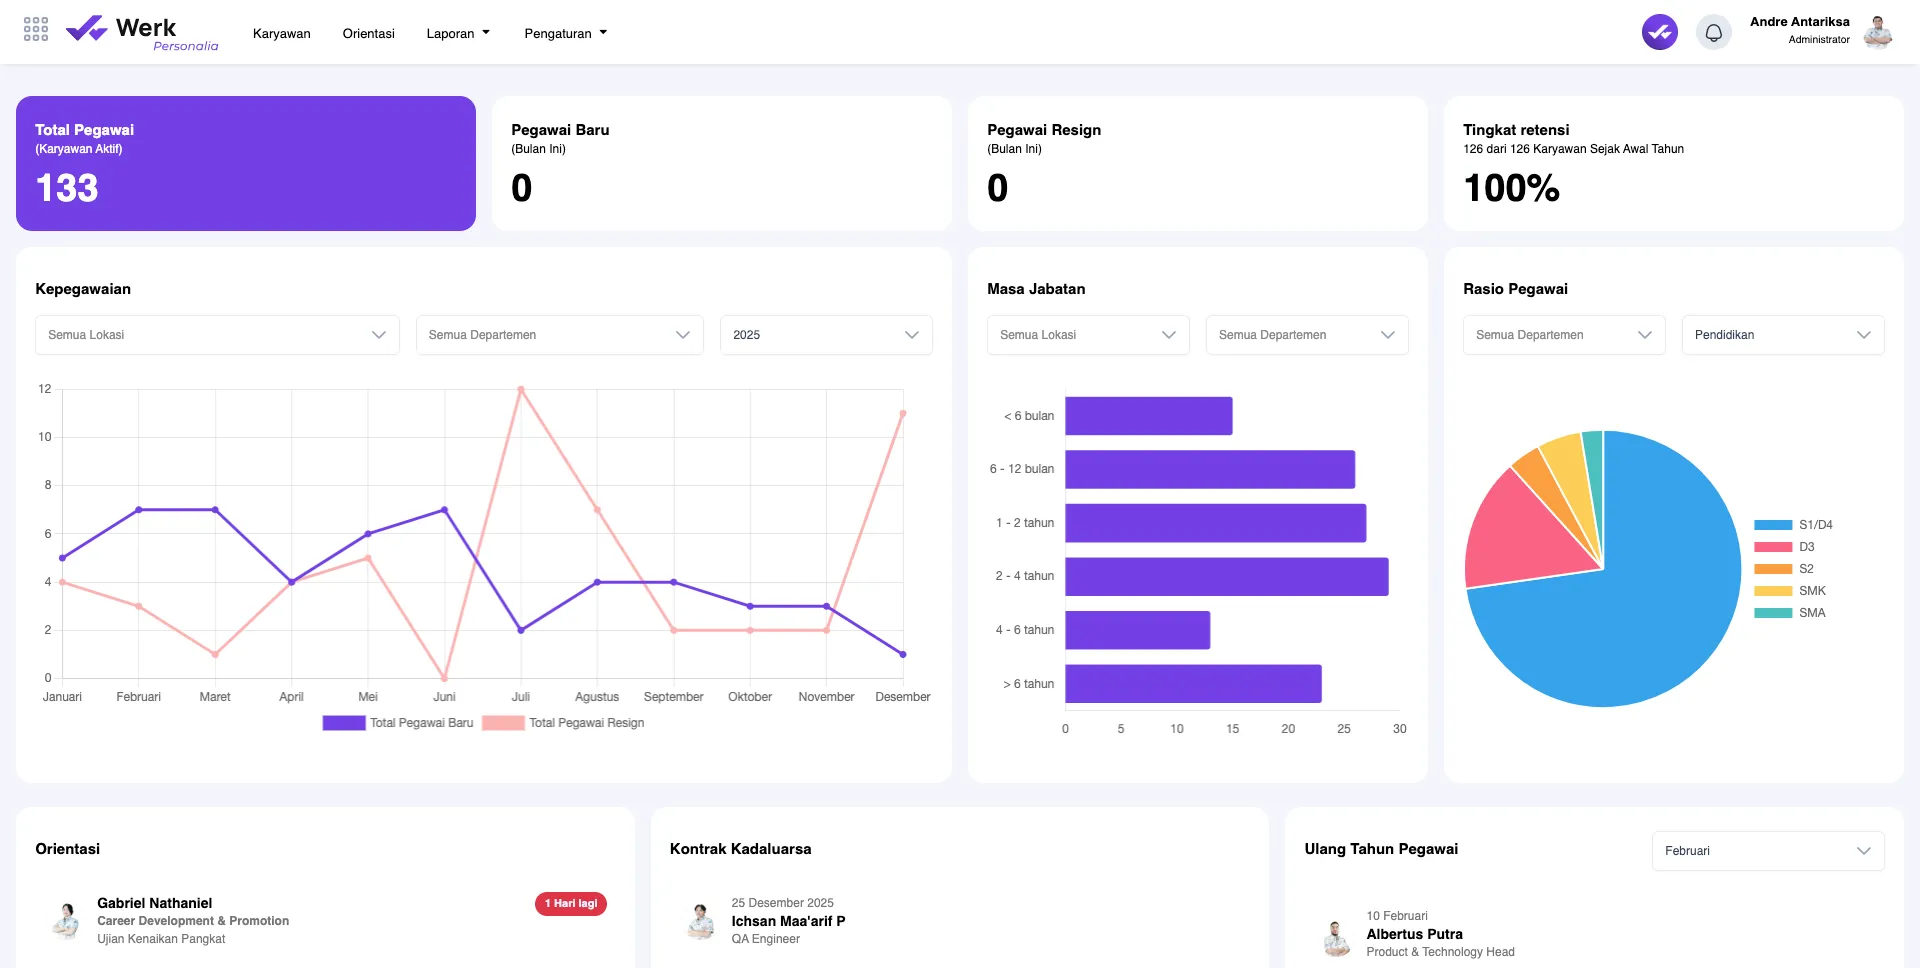Click the D3 pink legend swatch
1920x968 pixels.
[x=1772, y=547]
